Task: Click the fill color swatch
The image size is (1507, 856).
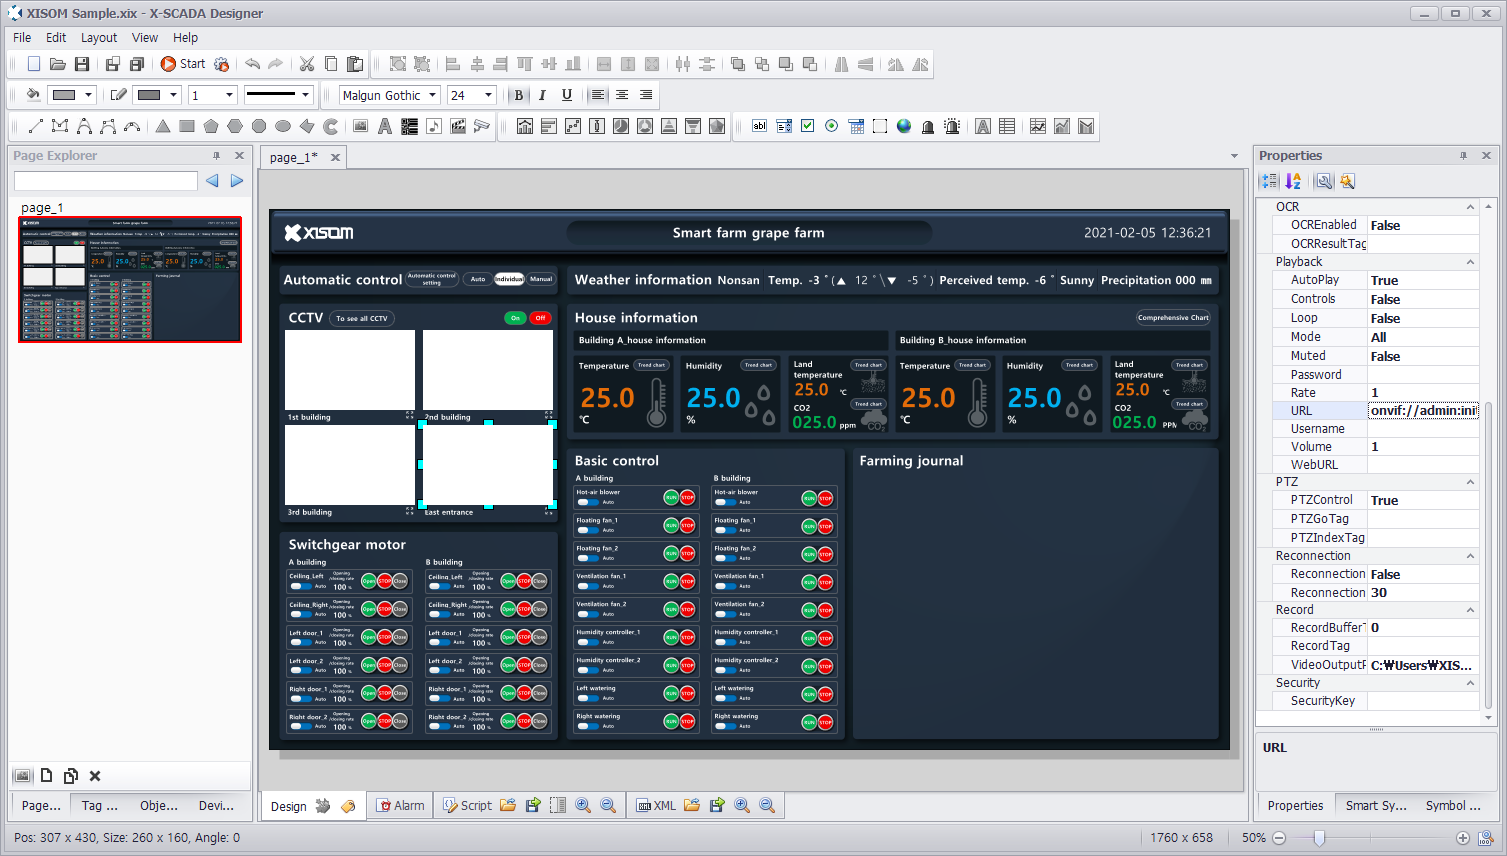Action: pyautogui.click(x=64, y=95)
